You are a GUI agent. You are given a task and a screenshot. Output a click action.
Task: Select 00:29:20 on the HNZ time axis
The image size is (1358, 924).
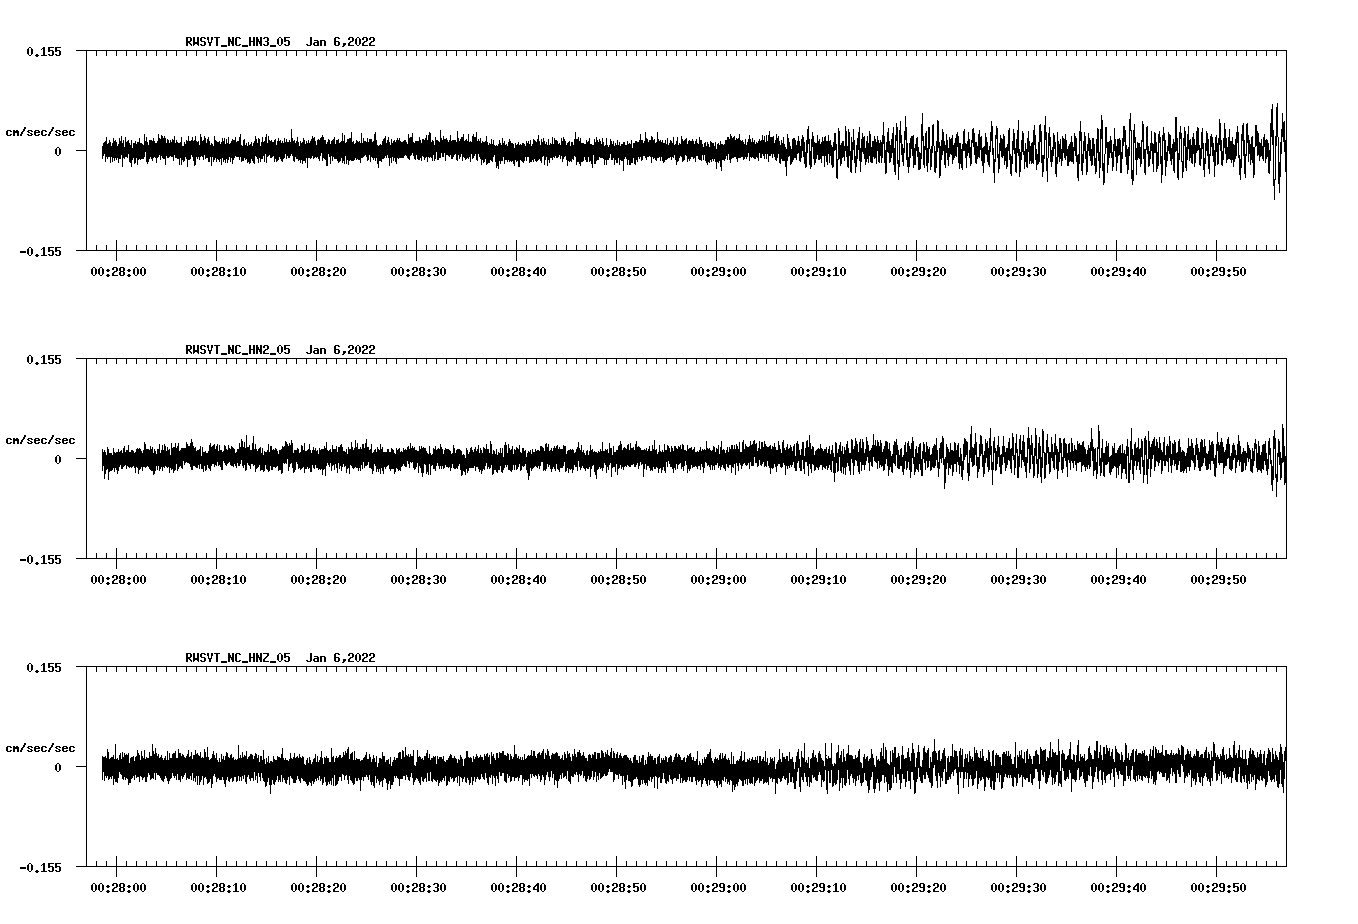(918, 888)
